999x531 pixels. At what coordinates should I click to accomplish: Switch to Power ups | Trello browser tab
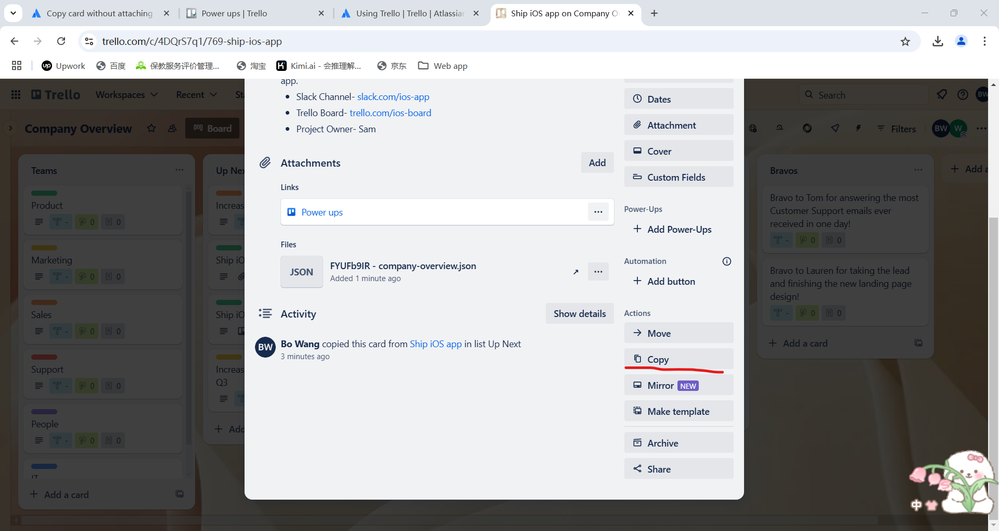255,13
